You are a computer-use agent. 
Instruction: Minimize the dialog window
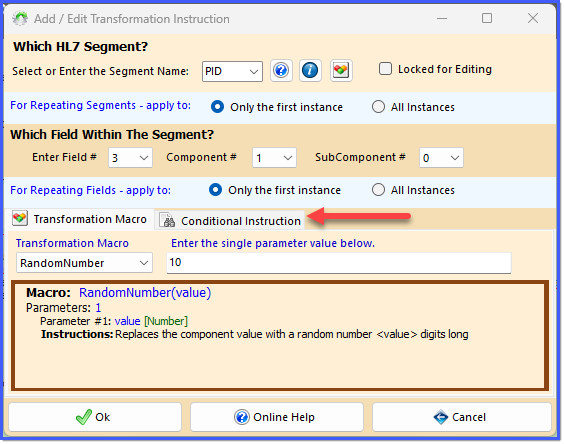(x=442, y=18)
